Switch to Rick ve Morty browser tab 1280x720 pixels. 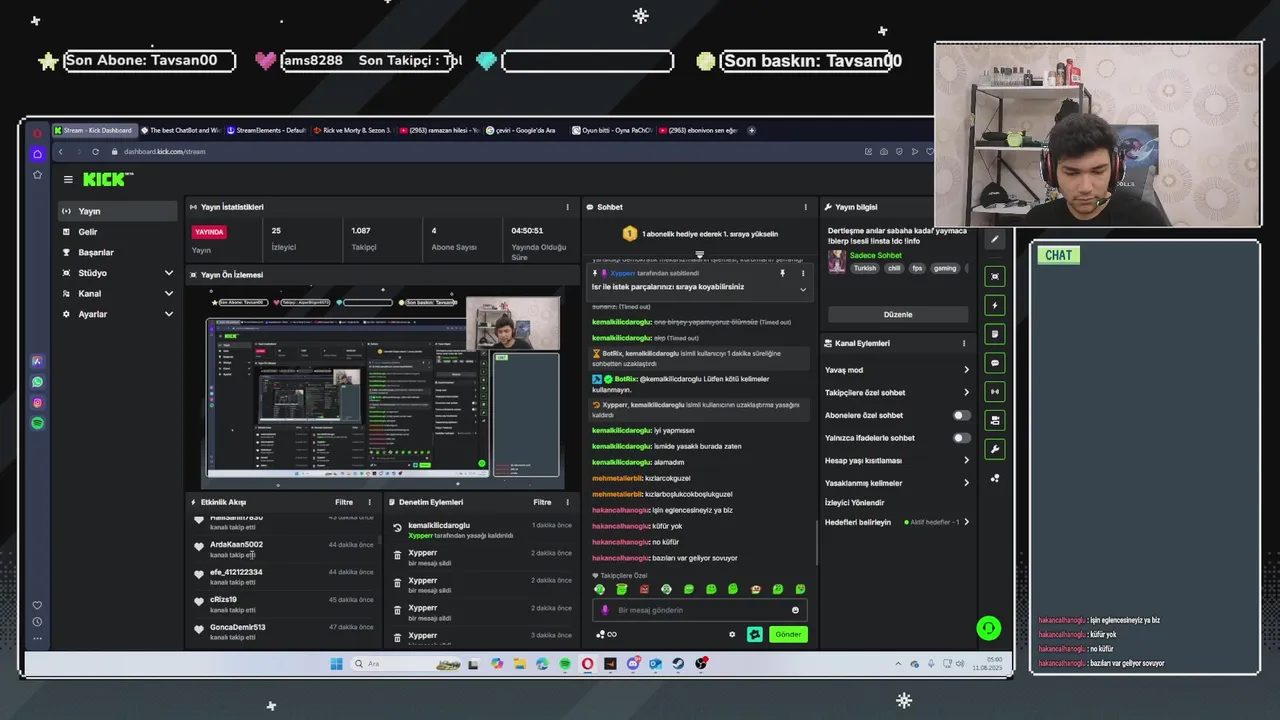click(352, 130)
